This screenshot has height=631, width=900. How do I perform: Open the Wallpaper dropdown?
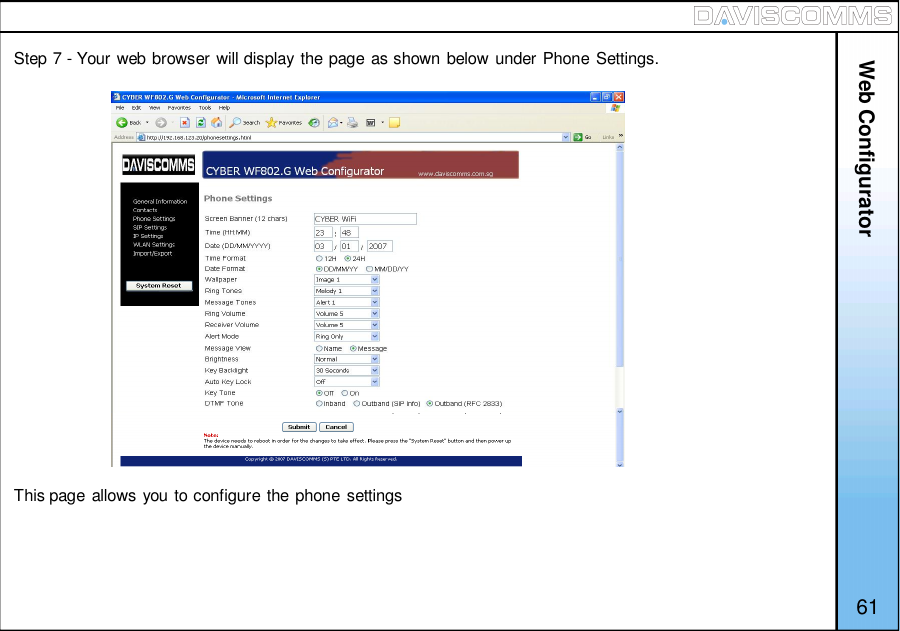[x=374, y=280]
